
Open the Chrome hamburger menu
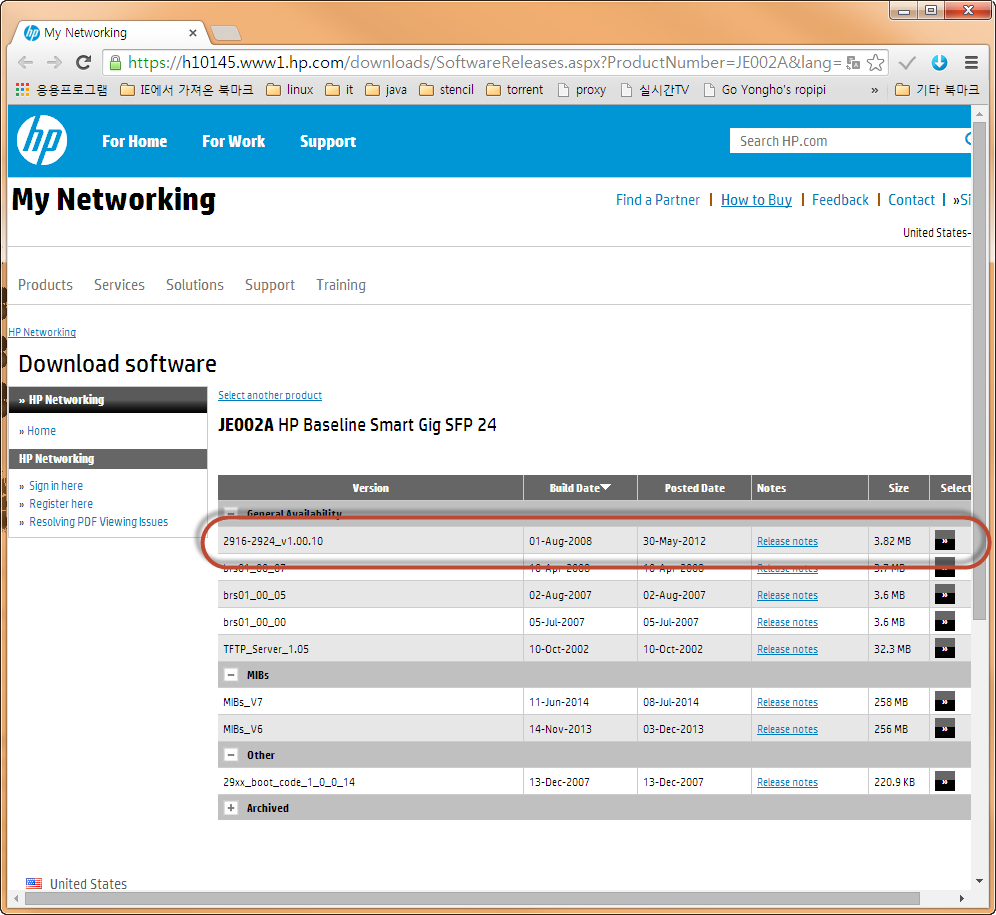(x=971, y=62)
